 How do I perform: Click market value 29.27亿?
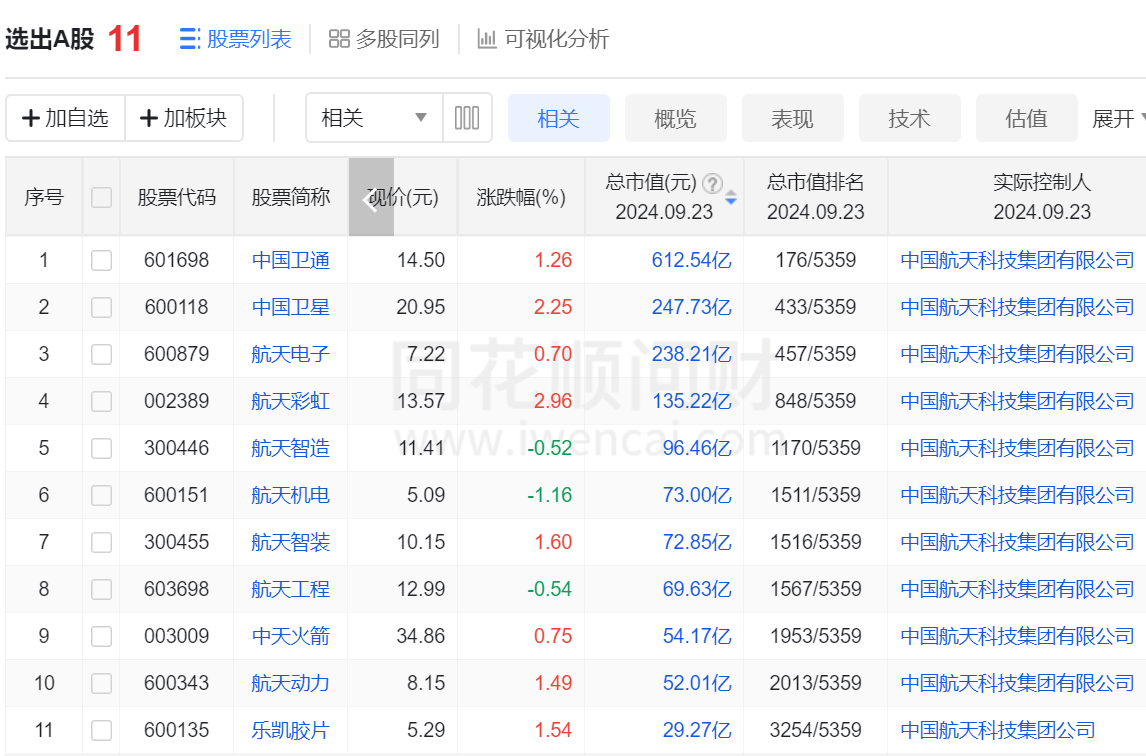(697, 730)
